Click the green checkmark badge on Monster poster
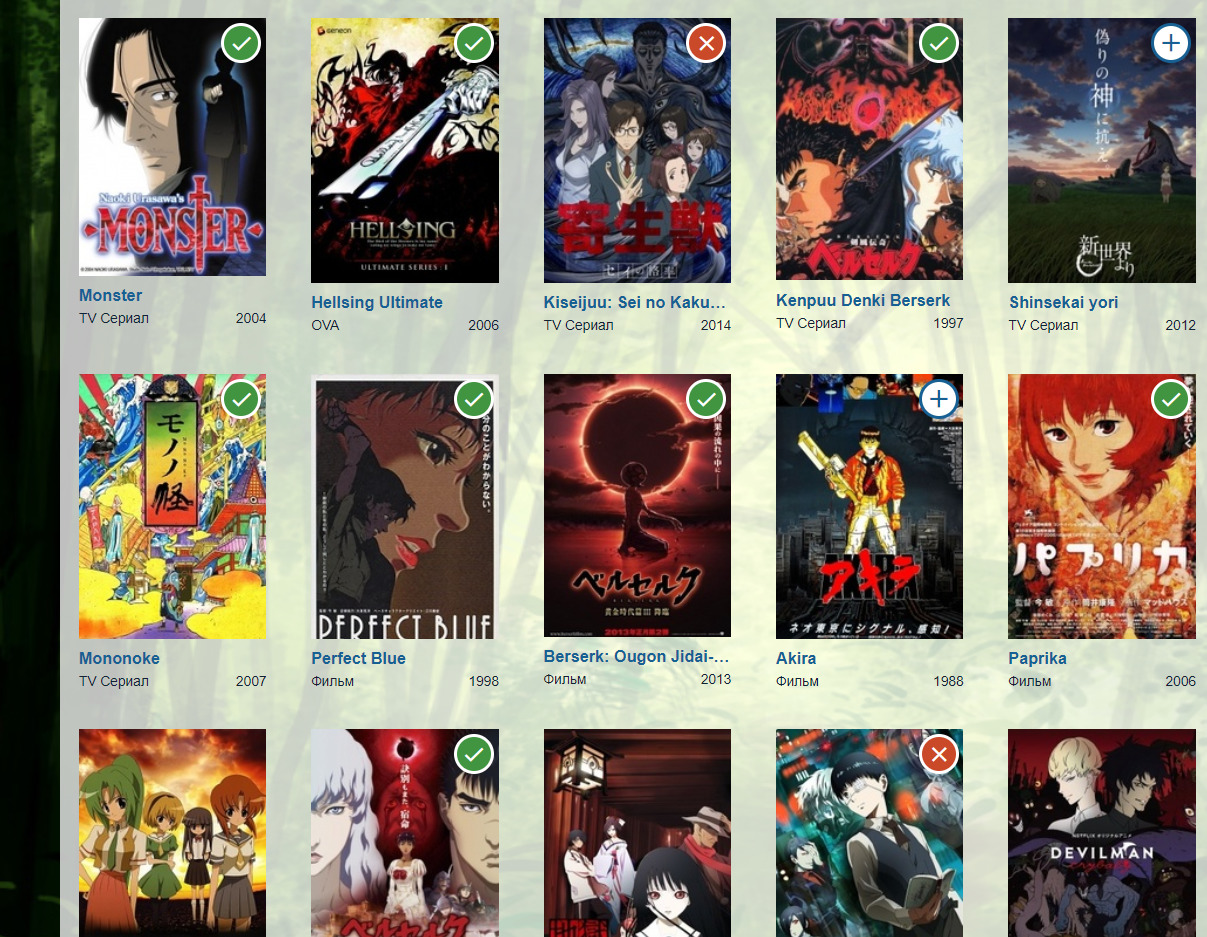Image resolution: width=1207 pixels, height=937 pixels. (241, 43)
